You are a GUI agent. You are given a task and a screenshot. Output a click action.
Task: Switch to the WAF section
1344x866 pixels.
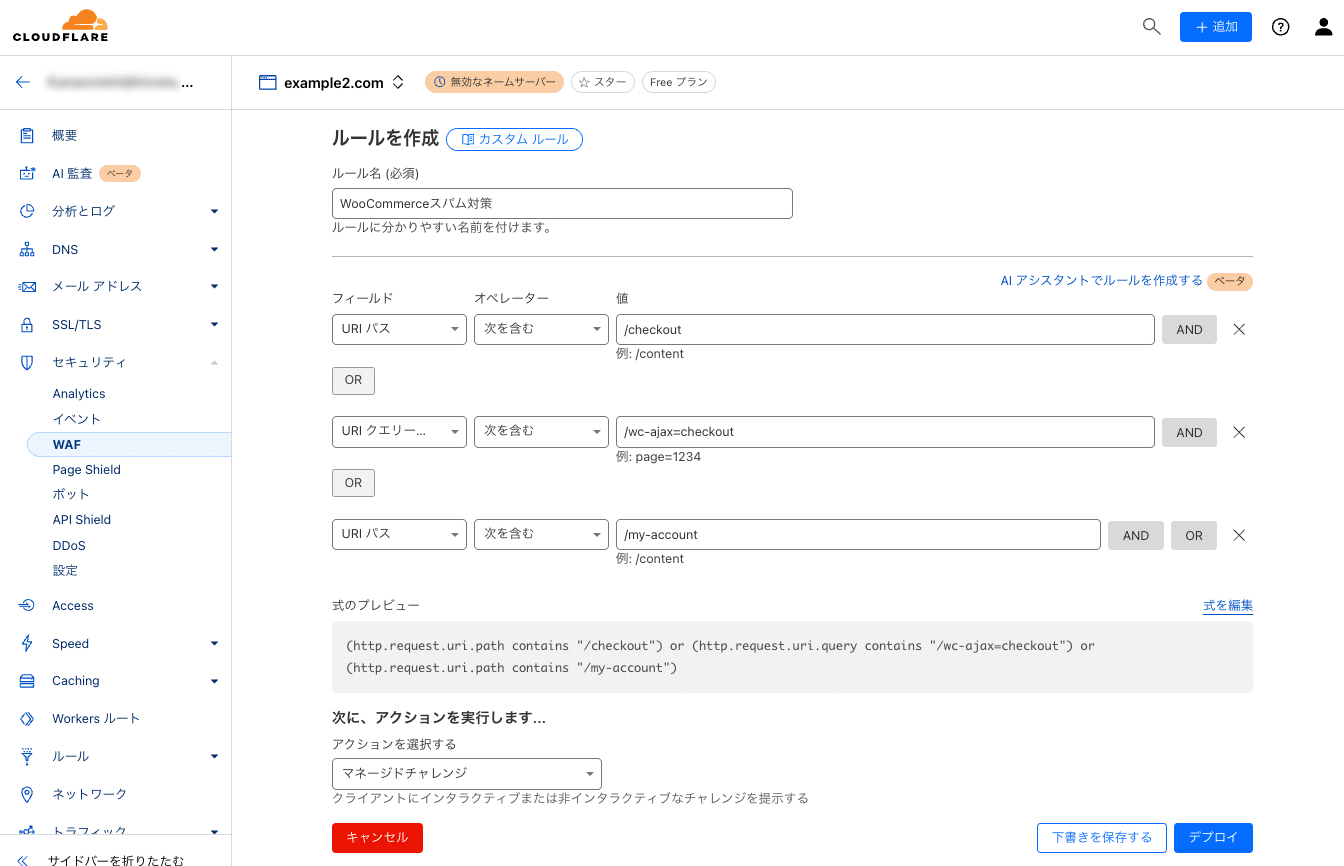coord(66,444)
